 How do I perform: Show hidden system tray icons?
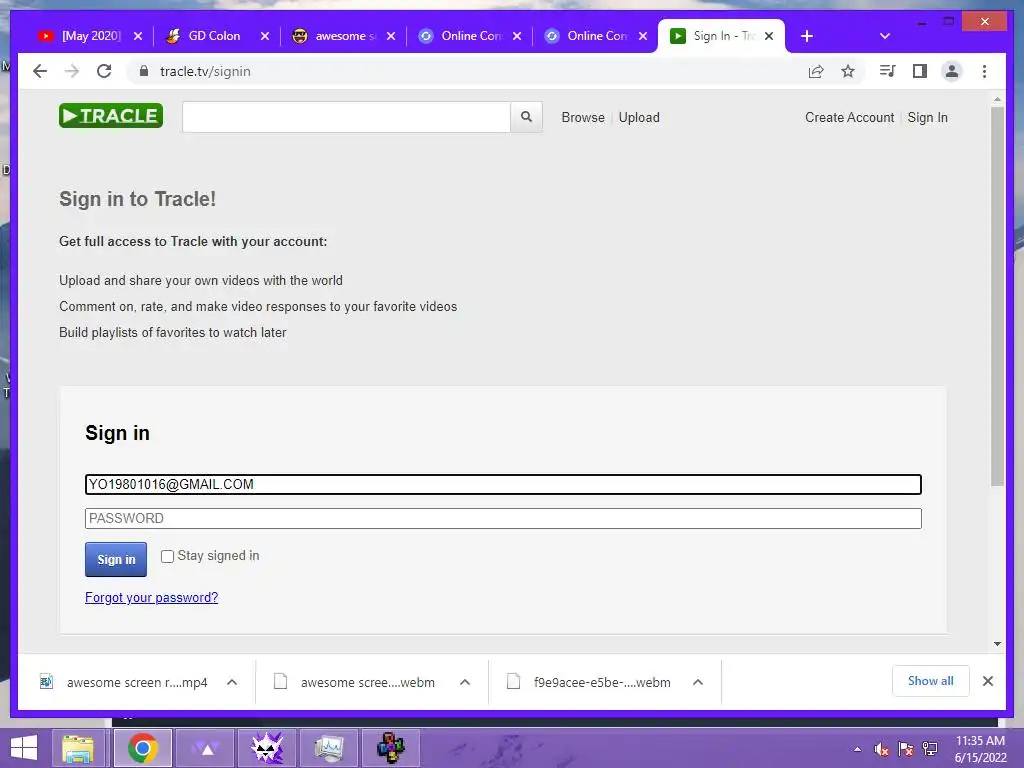tap(857, 749)
